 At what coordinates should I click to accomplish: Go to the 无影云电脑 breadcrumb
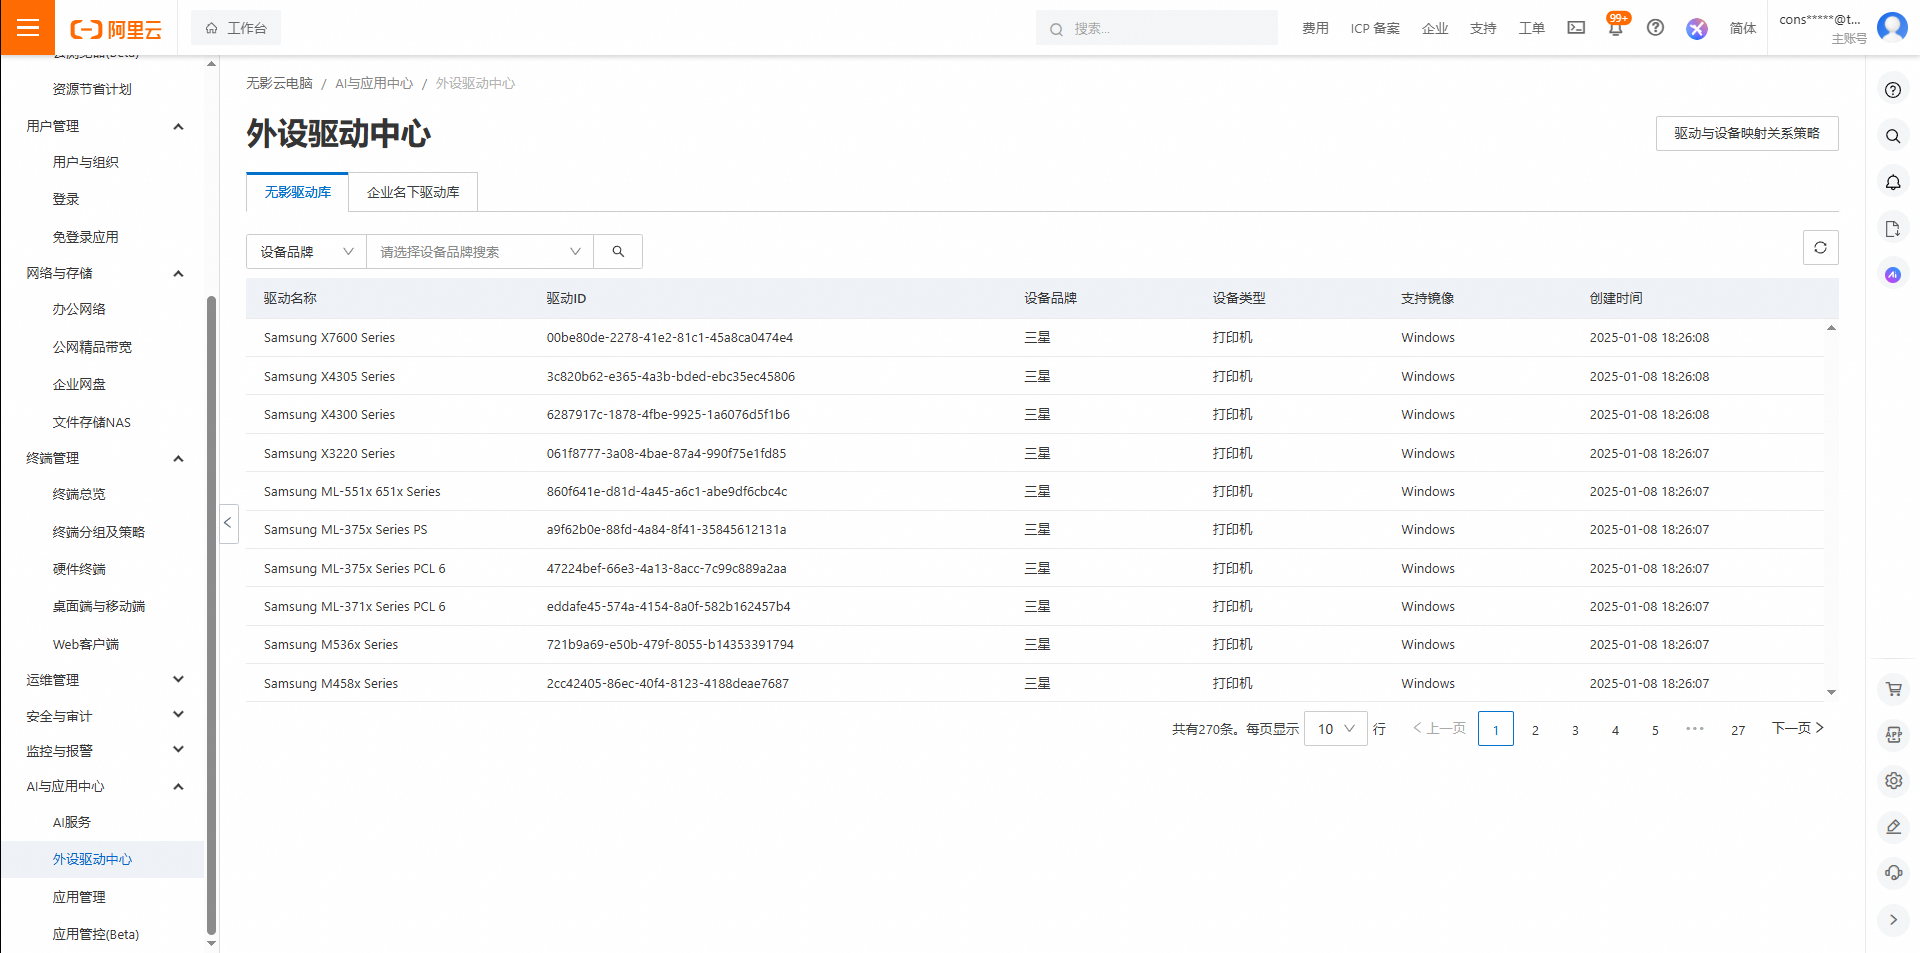(279, 83)
